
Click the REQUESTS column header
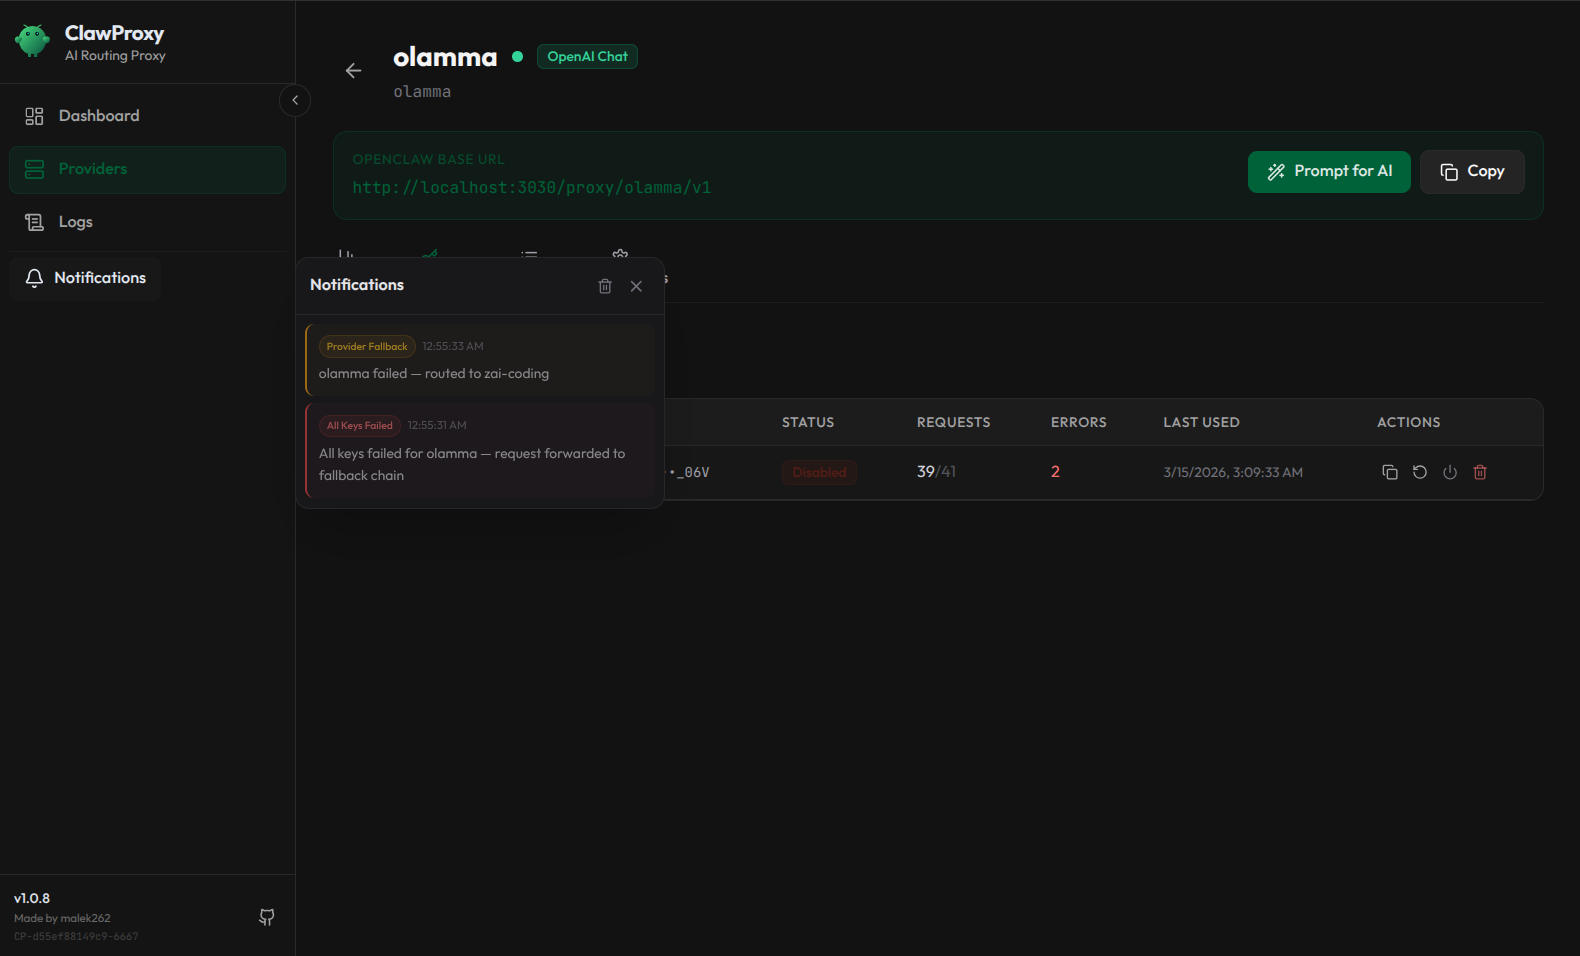[x=954, y=423]
